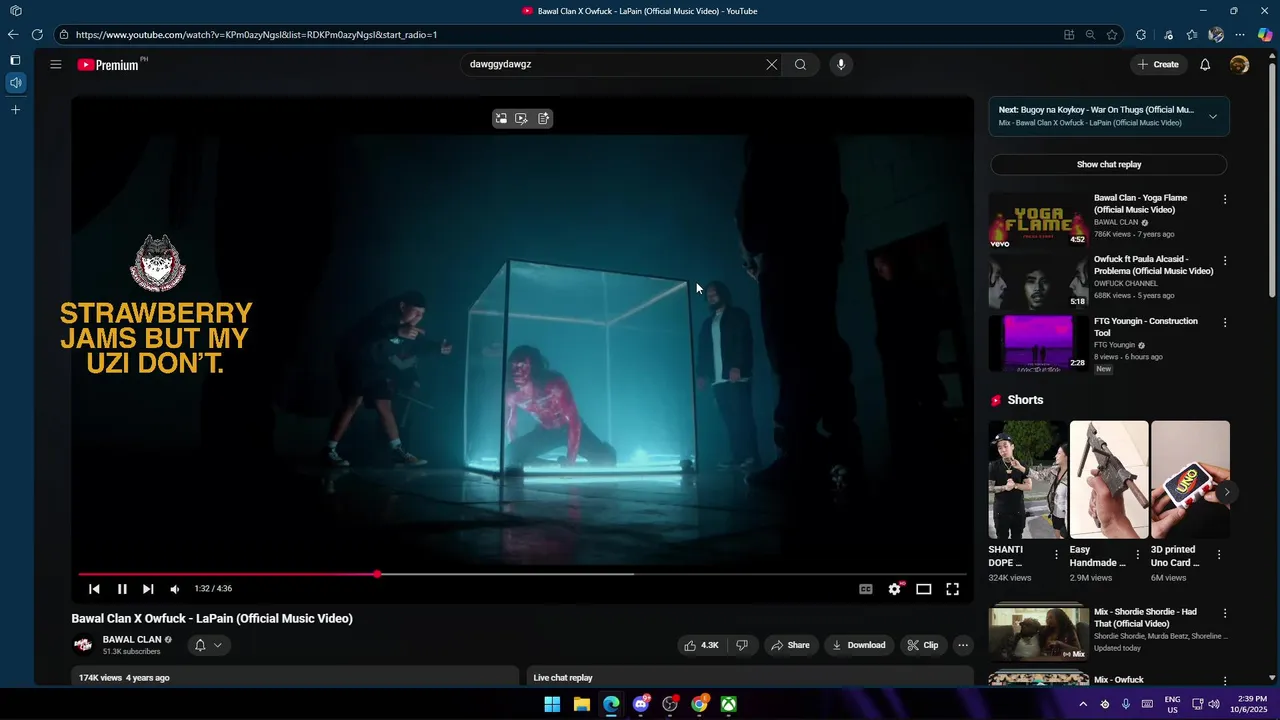Image resolution: width=1280 pixels, height=720 pixels.
Task: Open the YouTube guide hamburger menu
Action: (x=56, y=64)
